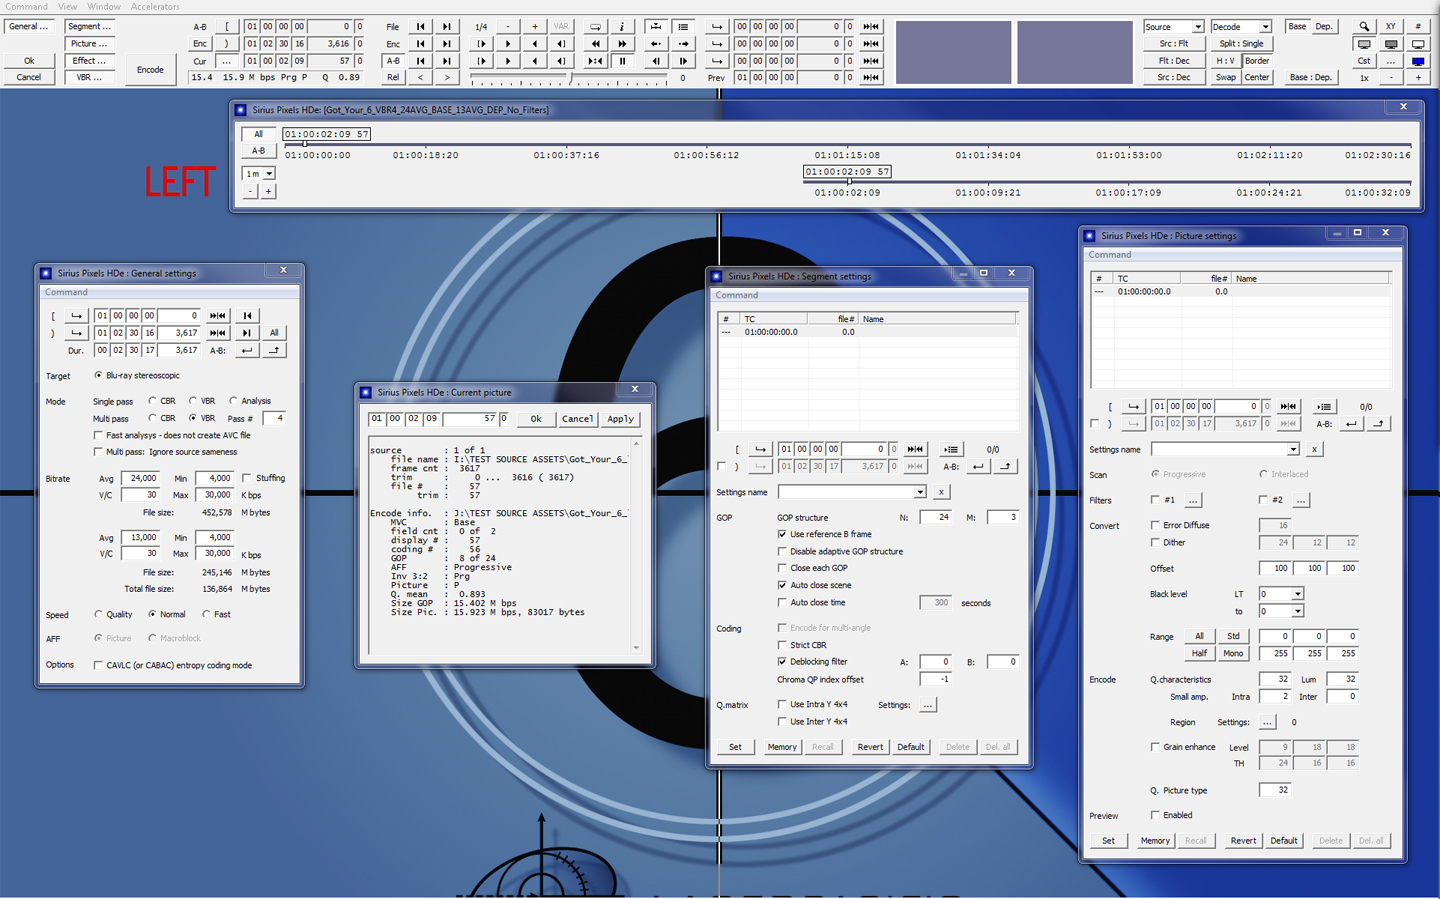Open Command menu in Segment settings window
Image resolution: width=1440 pixels, height=899 pixels.
[737, 295]
